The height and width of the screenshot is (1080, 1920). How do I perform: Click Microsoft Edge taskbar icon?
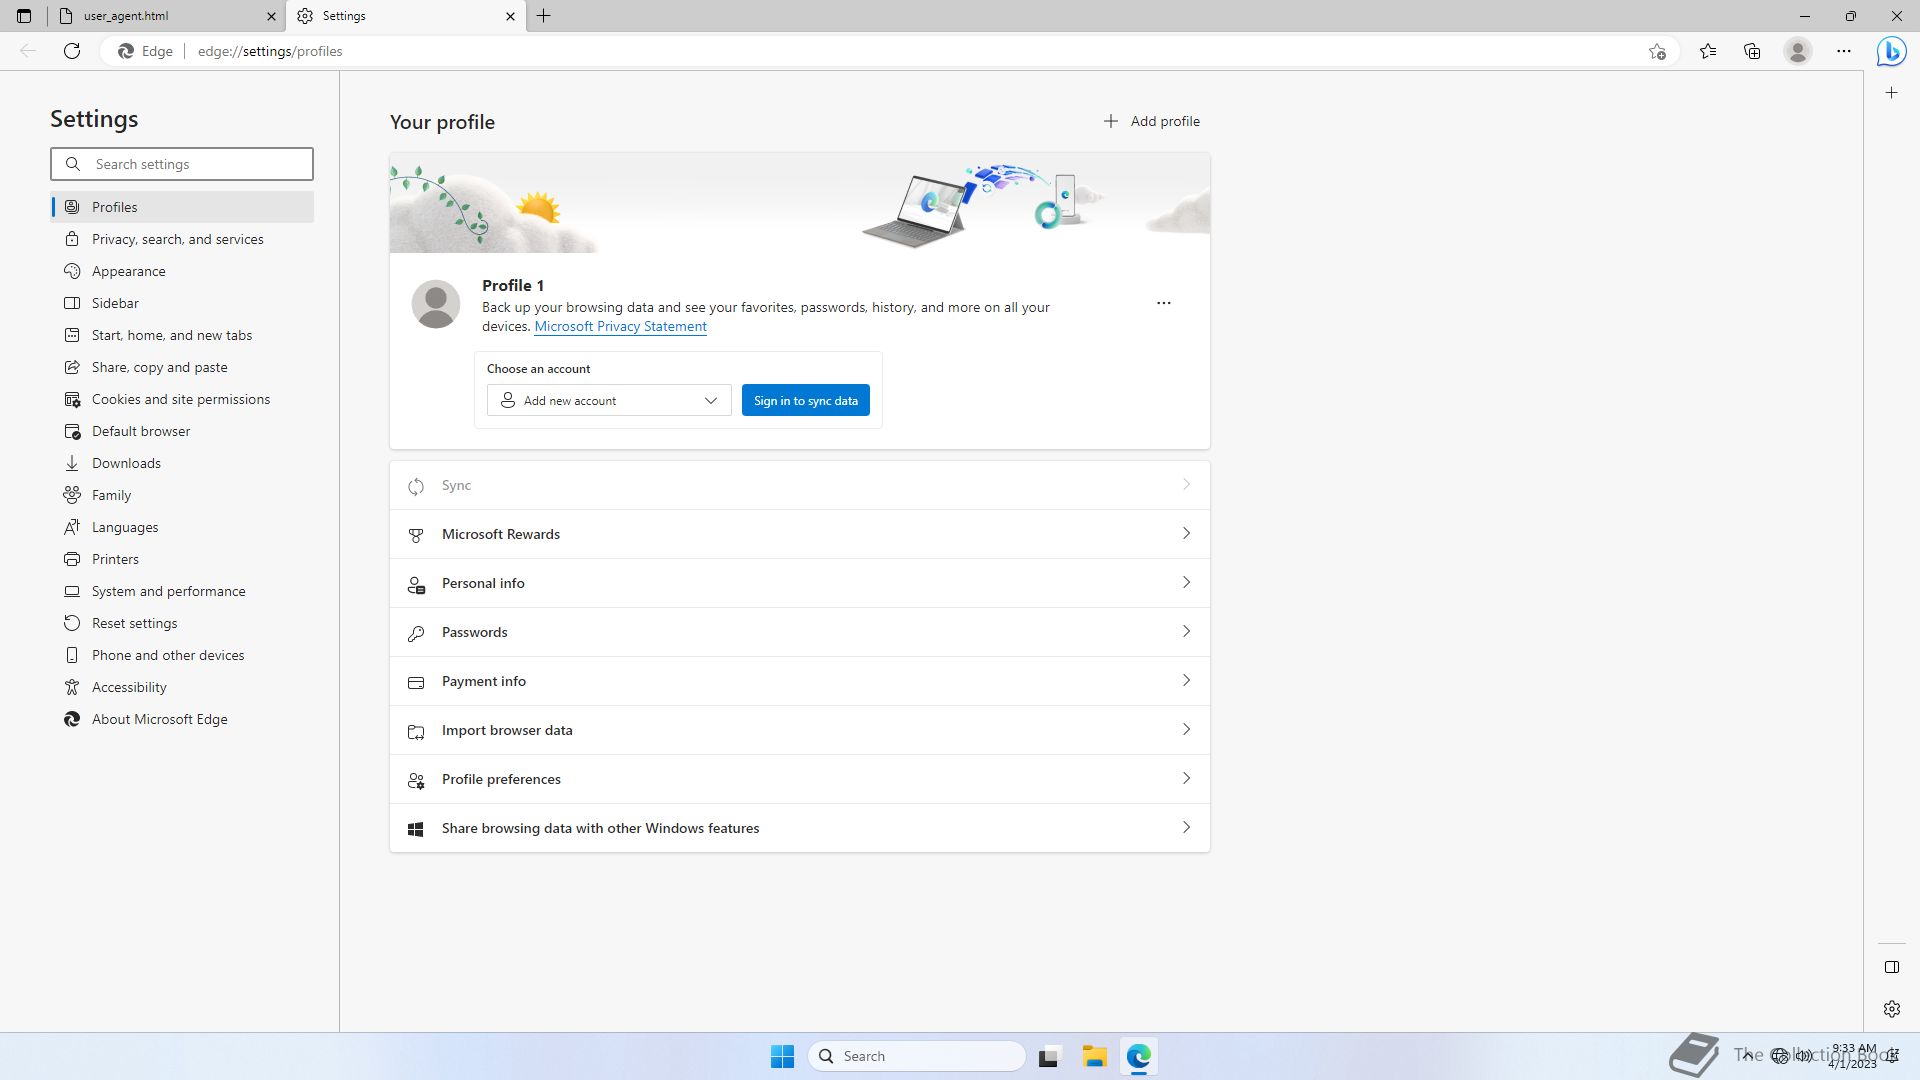[1139, 1056]
